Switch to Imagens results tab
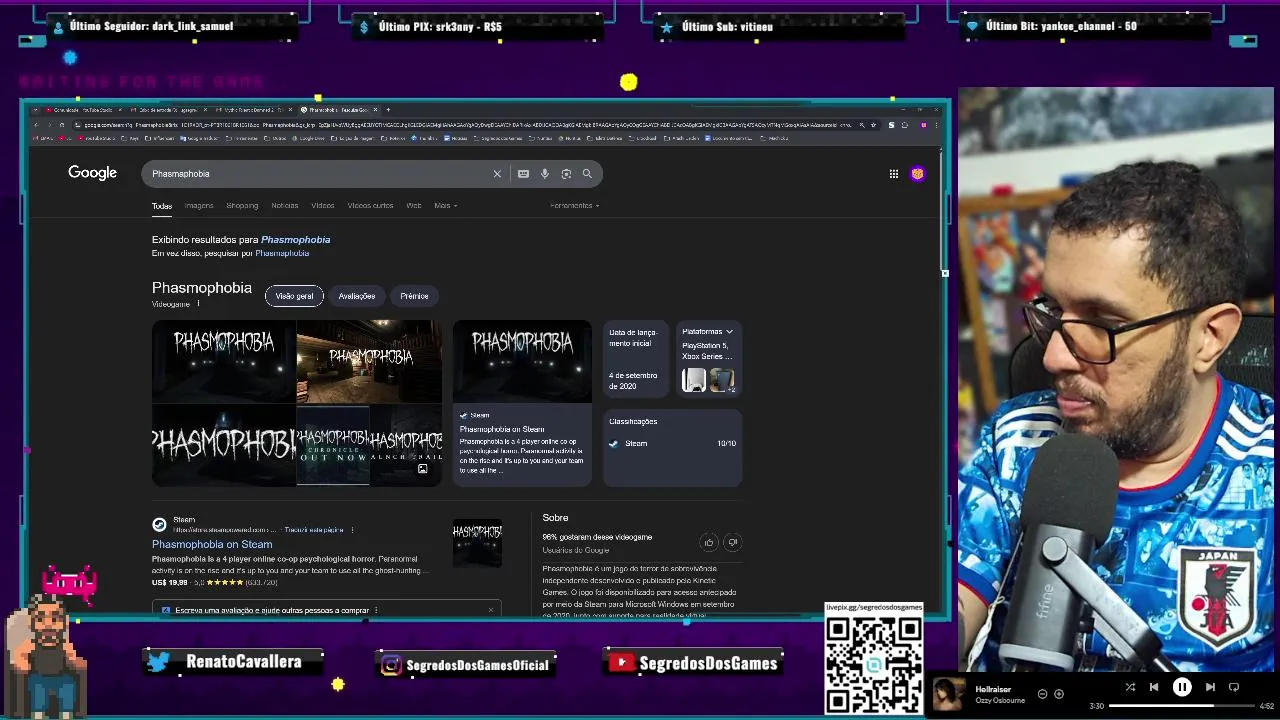 (199, 206)
